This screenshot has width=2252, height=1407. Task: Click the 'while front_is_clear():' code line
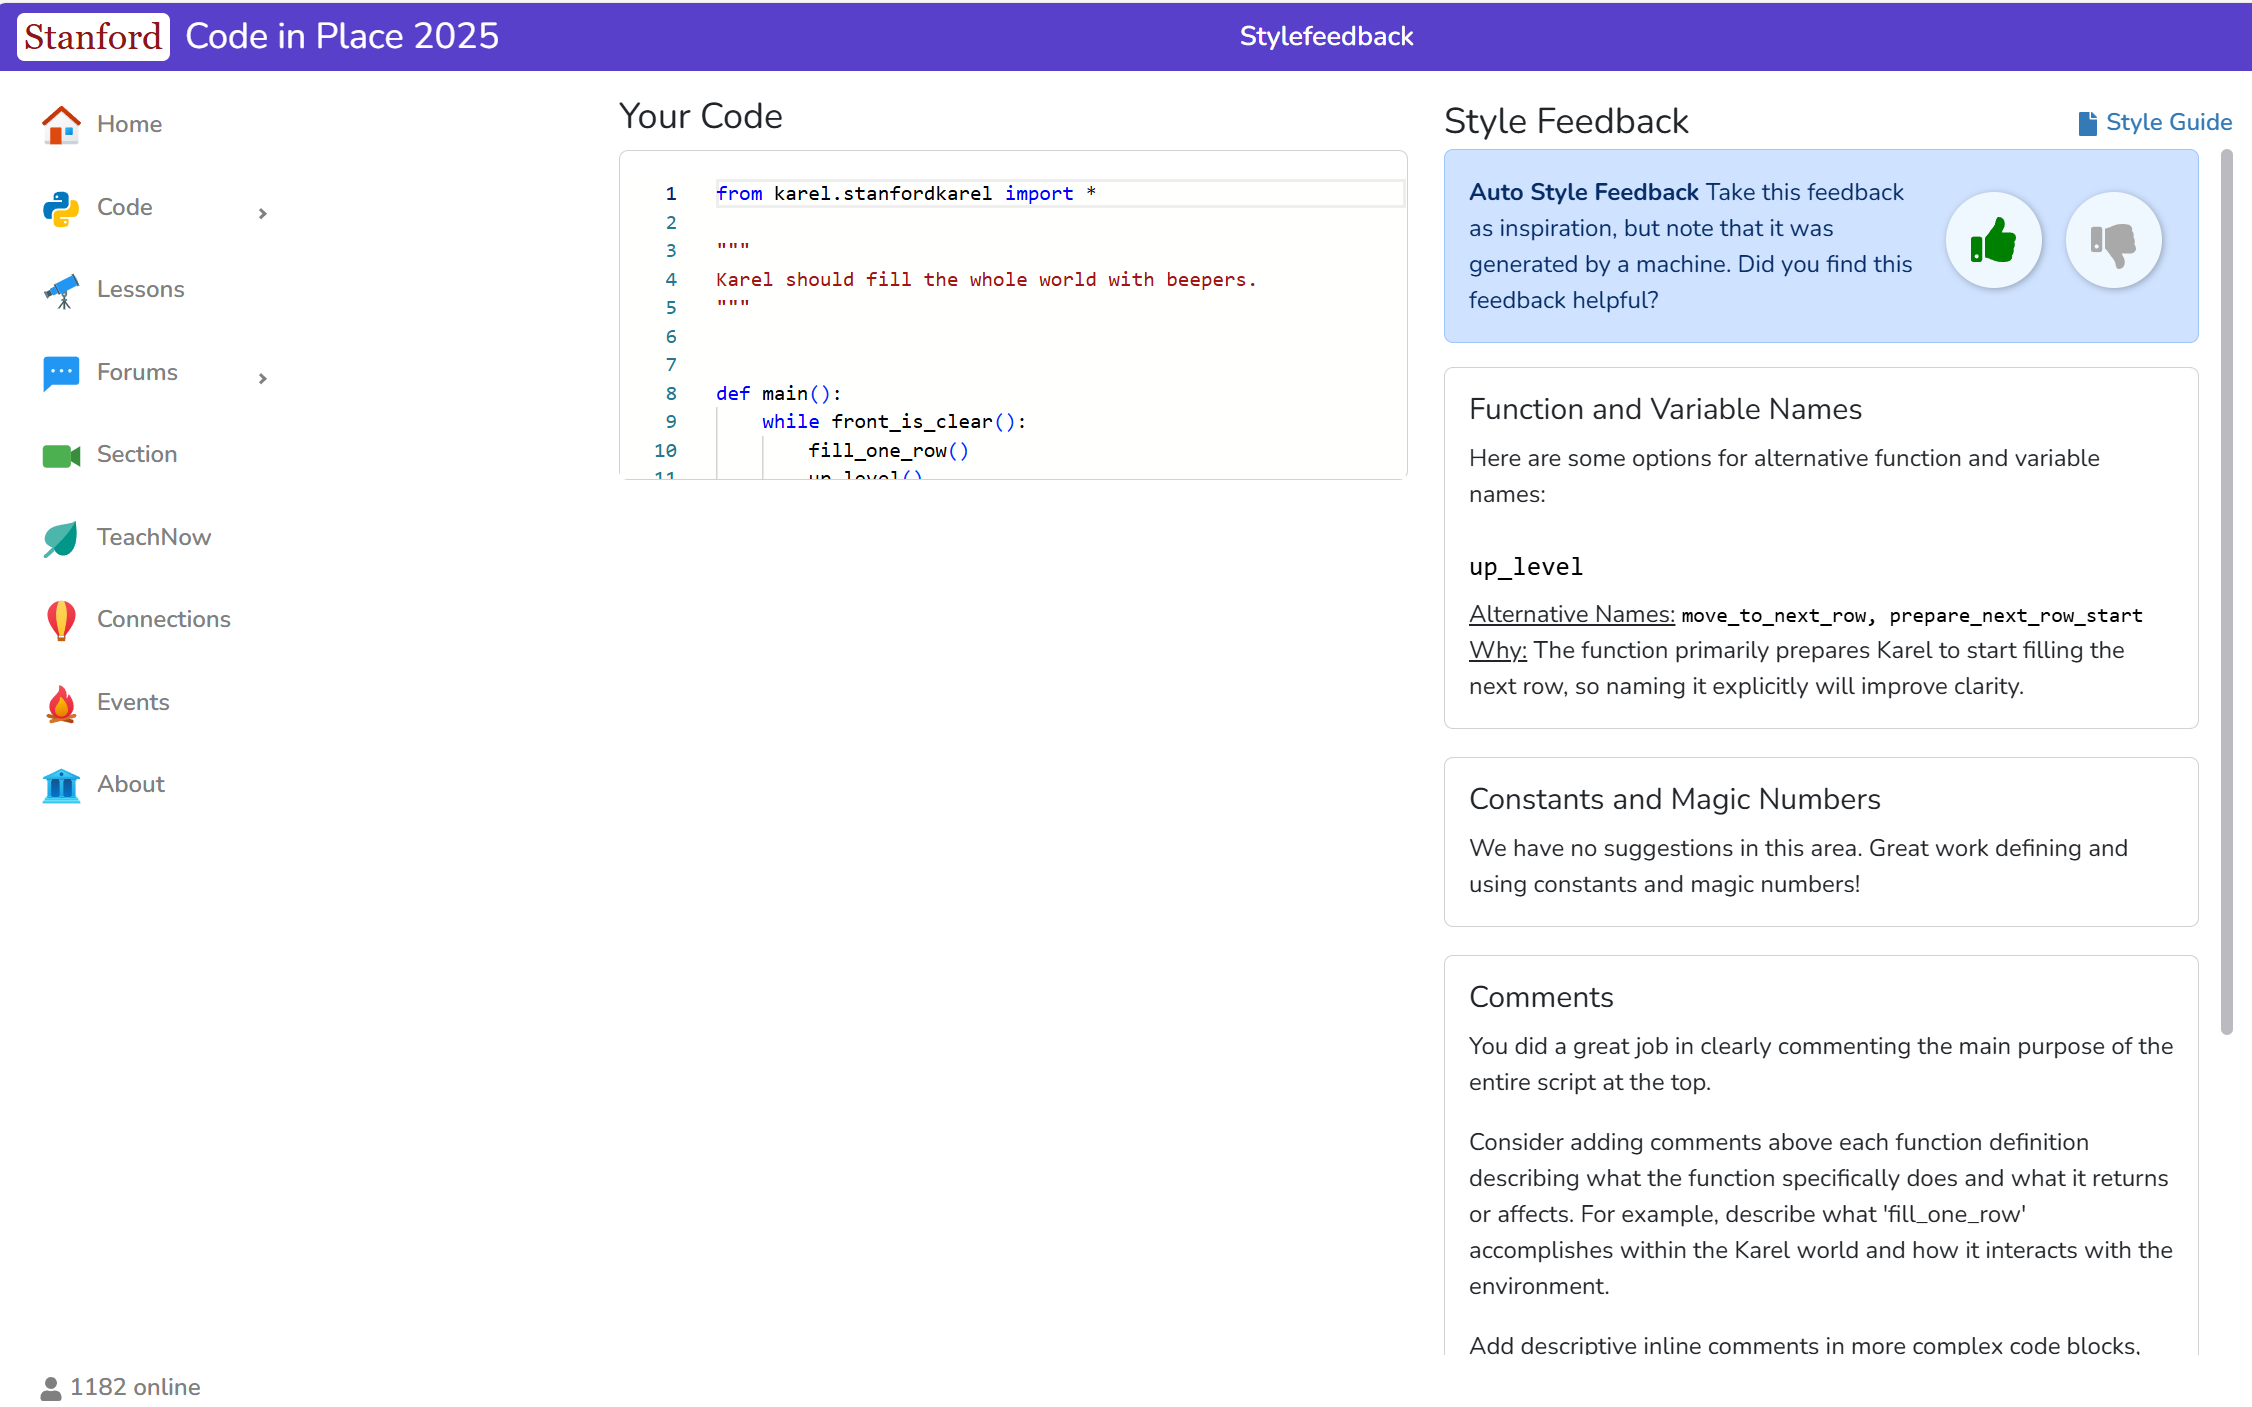[x=894, y=421]
